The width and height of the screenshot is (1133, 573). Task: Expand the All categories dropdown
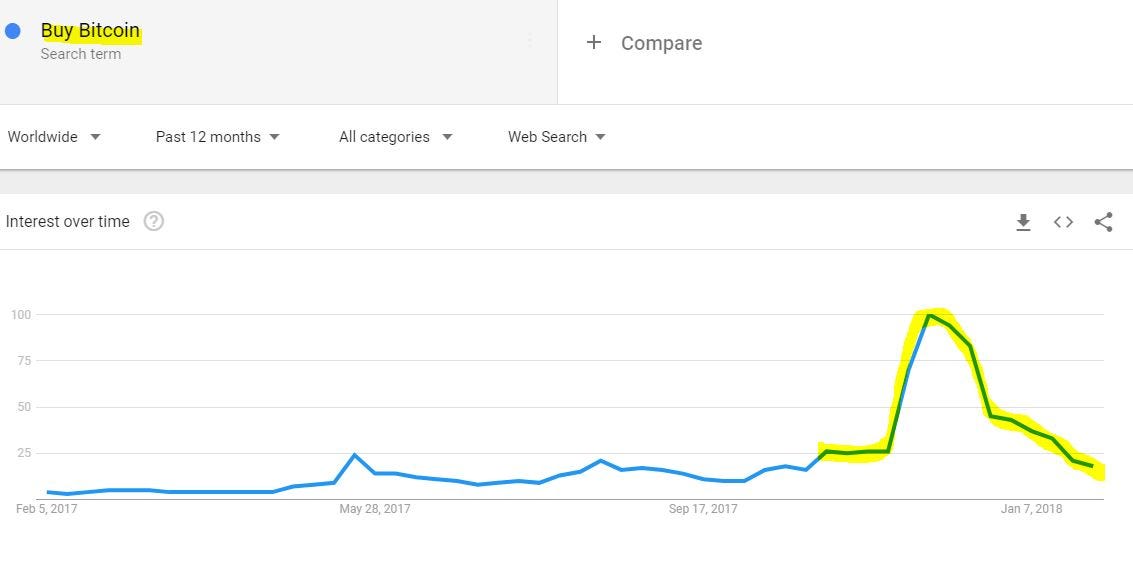(396, 137)
